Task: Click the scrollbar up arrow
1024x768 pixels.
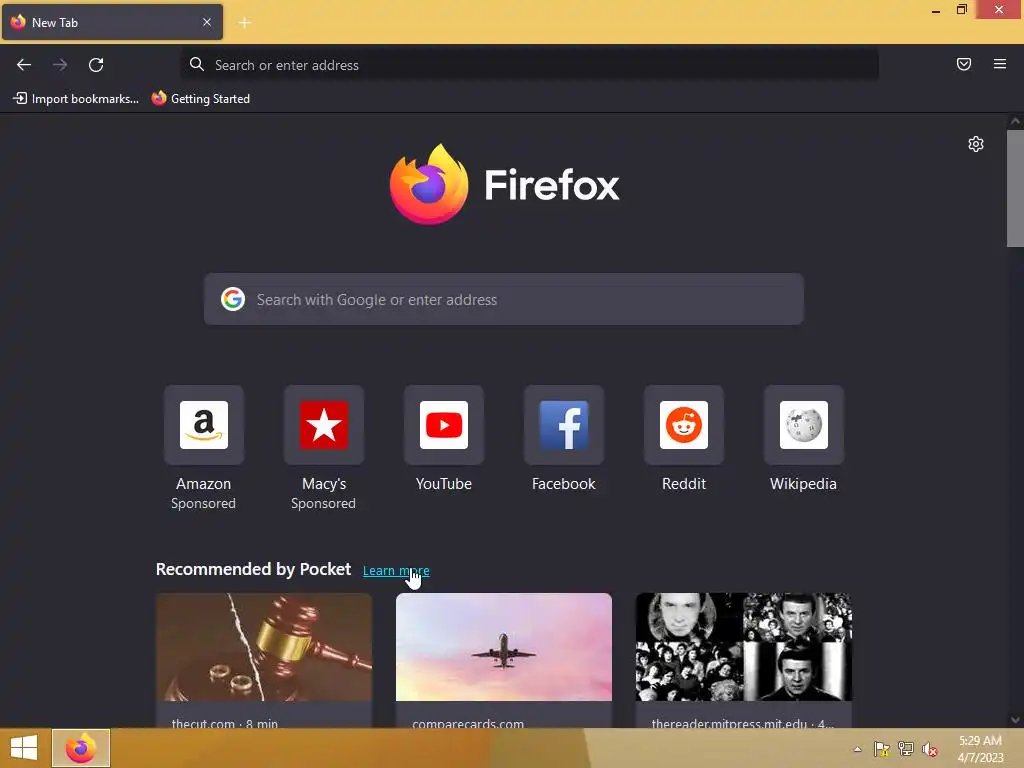Action: click(x=1015, y=121)
